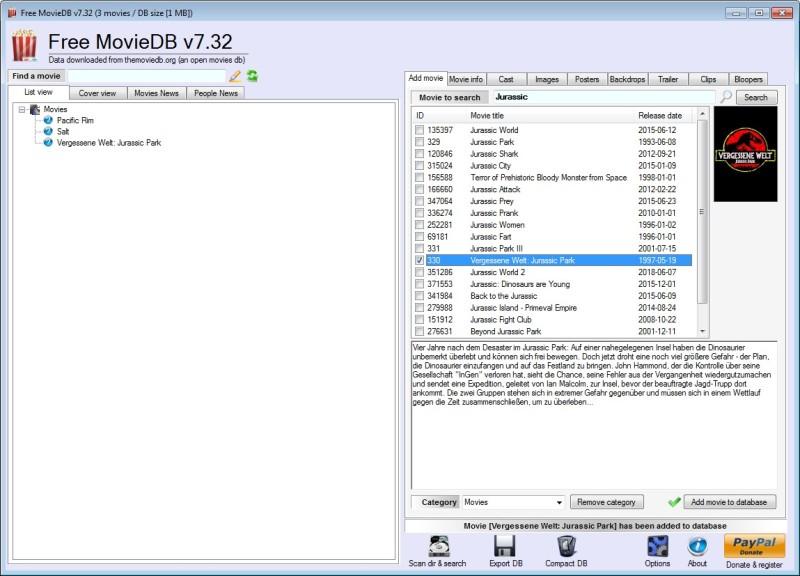
Task: Open the Trailer tab
Action: (x=668, y=79)
